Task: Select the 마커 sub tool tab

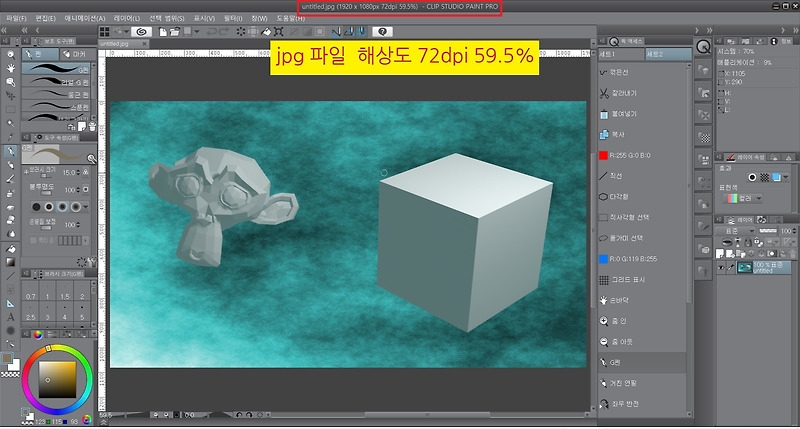Action: point(76,54)
